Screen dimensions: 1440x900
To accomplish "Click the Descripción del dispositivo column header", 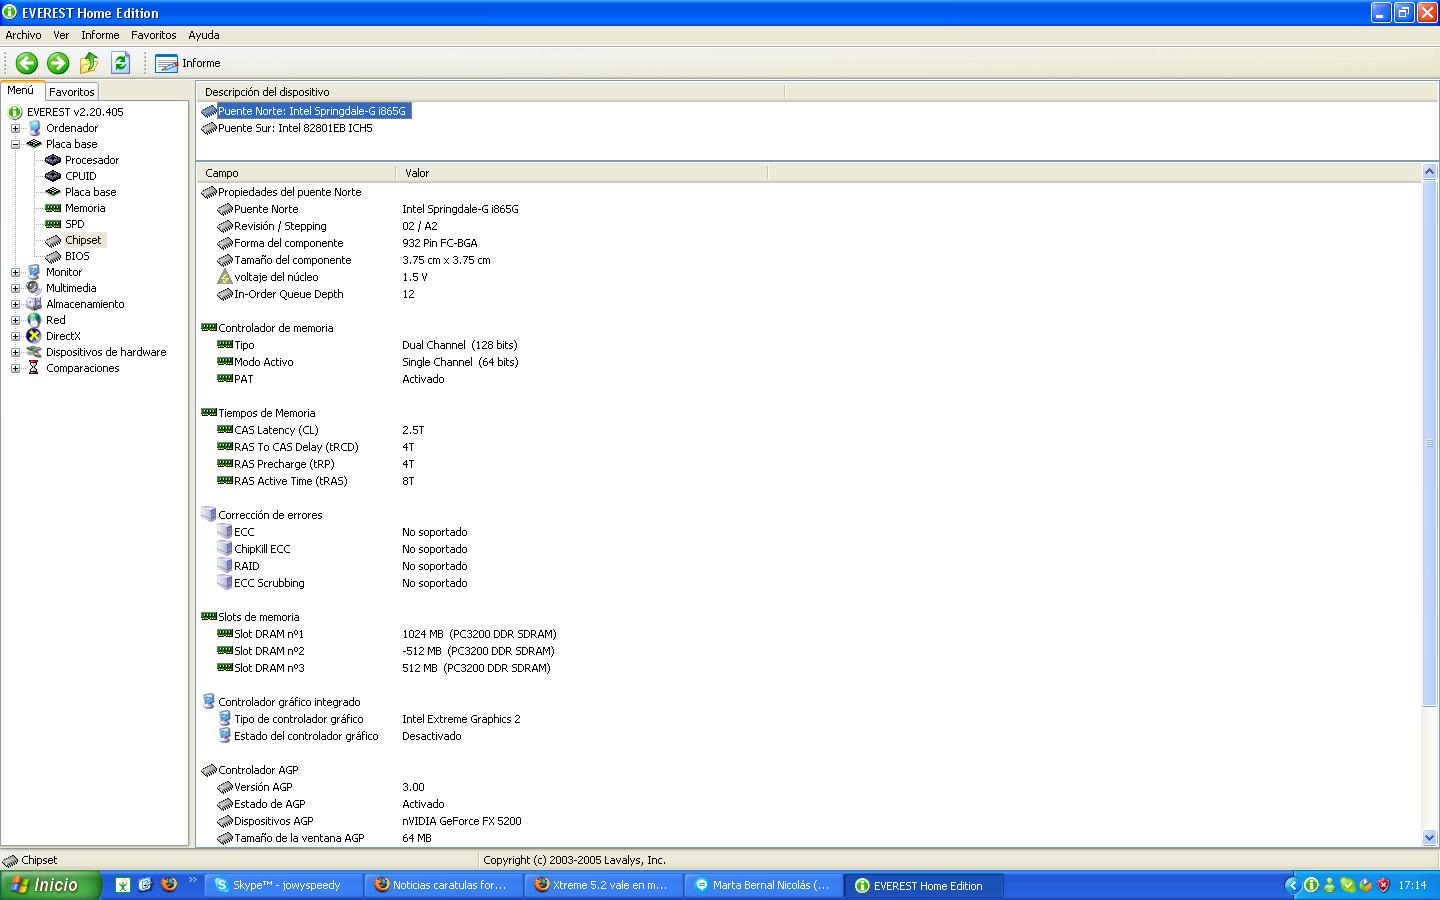I will 490,92.
